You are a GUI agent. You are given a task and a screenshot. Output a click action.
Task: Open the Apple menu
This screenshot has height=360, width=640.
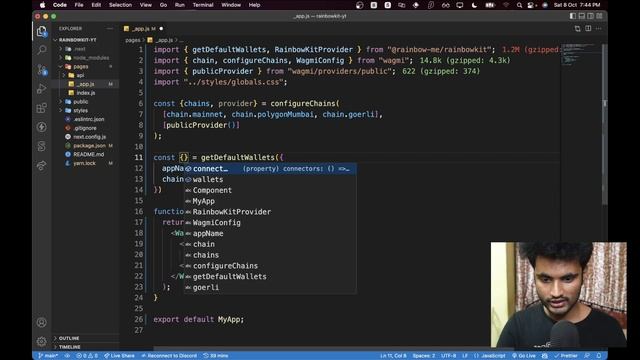click(42, 5)
